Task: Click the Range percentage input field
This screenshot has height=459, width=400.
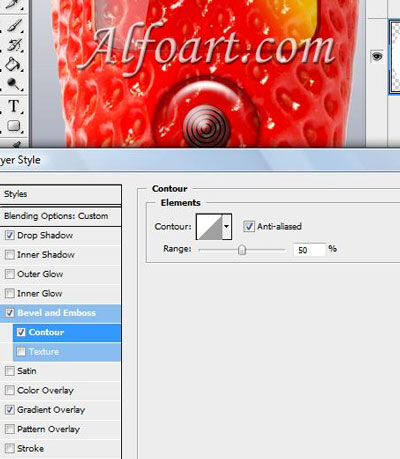Action: (309, 250)
